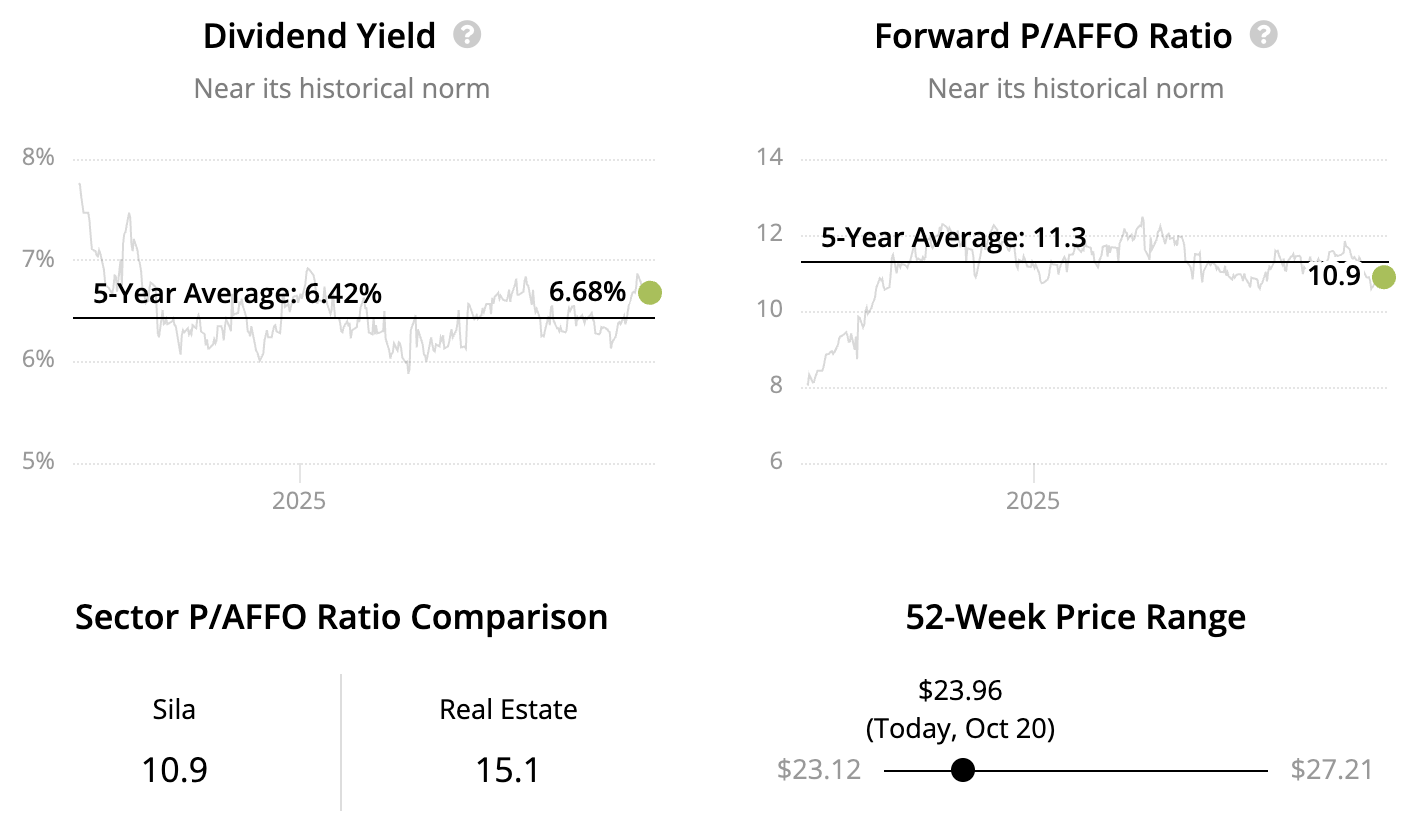Screen dimensions: 1424x826
Task: Open the Forward P/AFFO Ratio help icon
Action: [1264, 36]
